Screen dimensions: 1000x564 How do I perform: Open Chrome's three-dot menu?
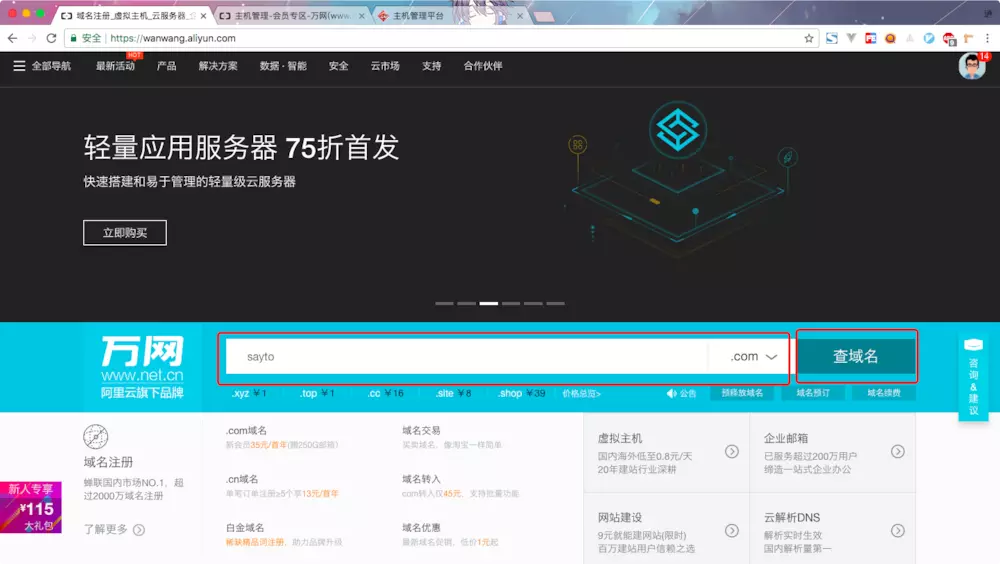987,38
